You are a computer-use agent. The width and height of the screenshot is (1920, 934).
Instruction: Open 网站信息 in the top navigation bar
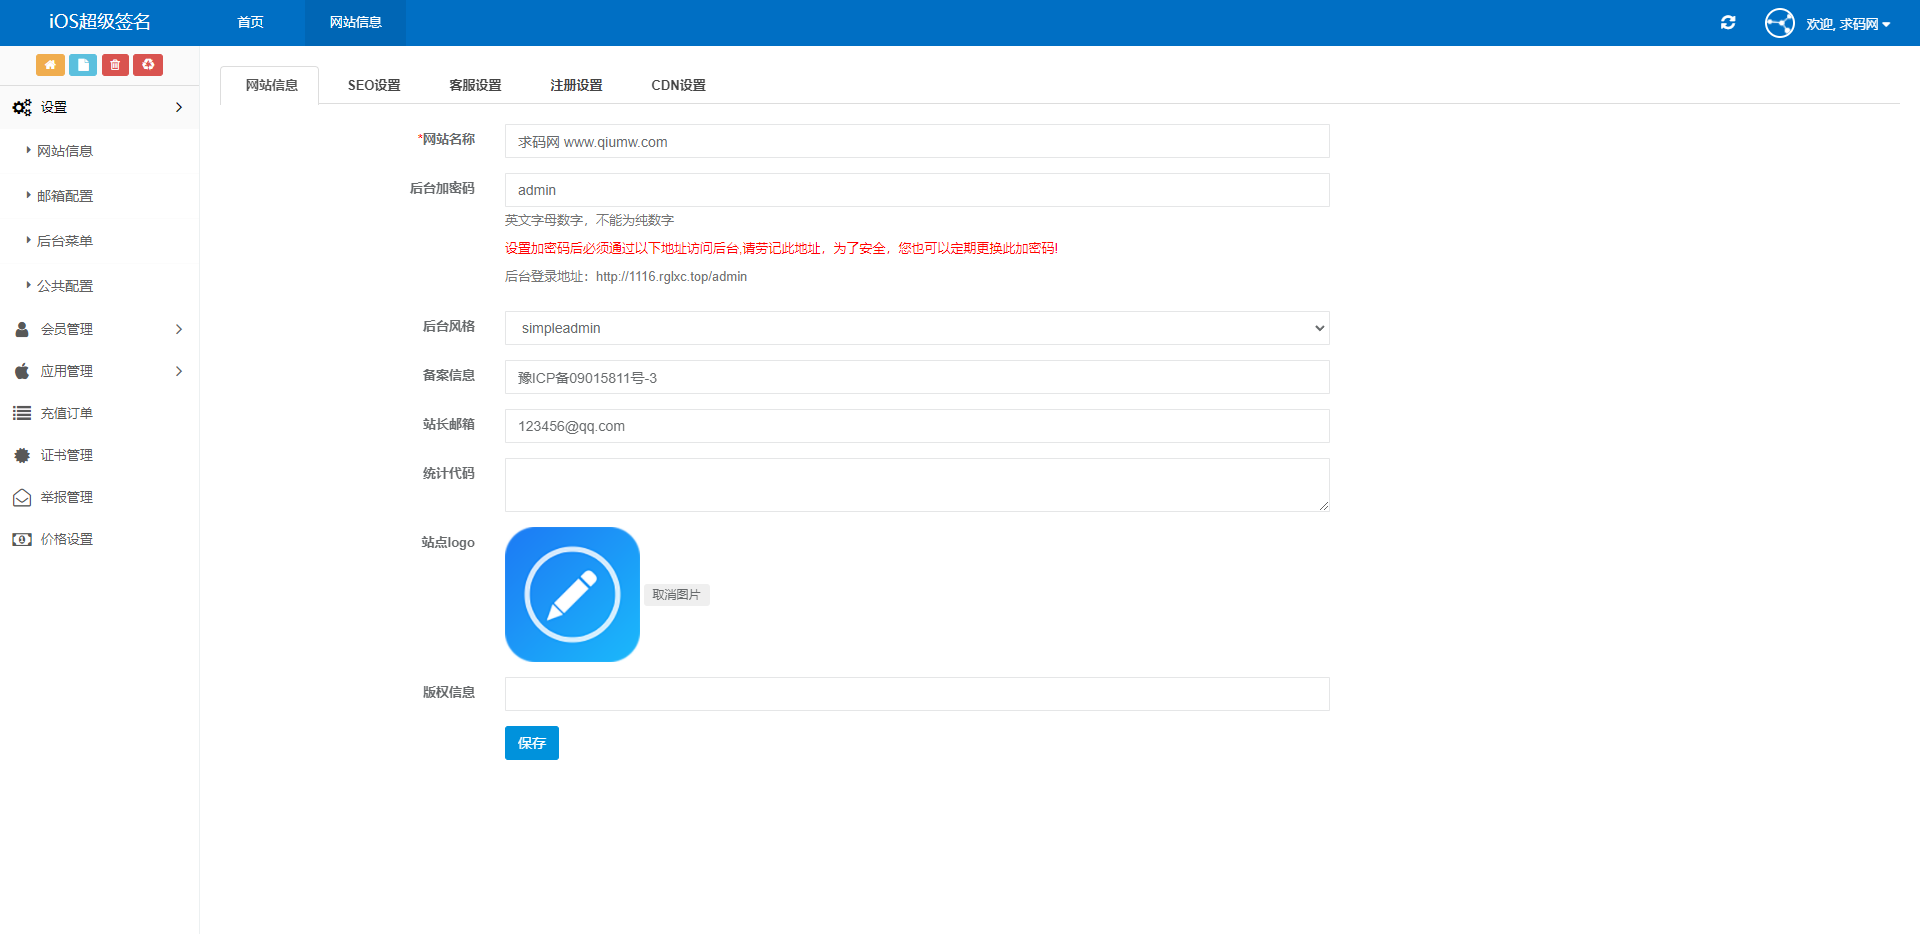pos(355,22)
